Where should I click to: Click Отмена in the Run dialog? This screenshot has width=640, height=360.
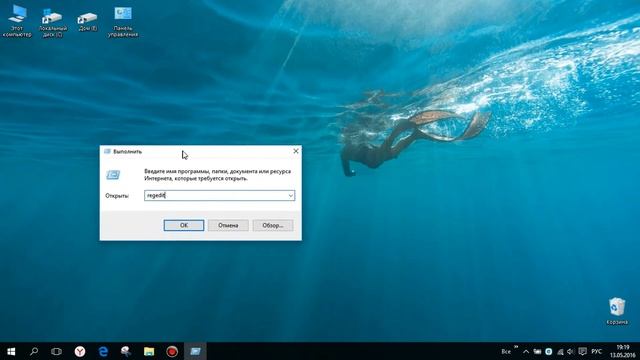click(x=228, y=225)
